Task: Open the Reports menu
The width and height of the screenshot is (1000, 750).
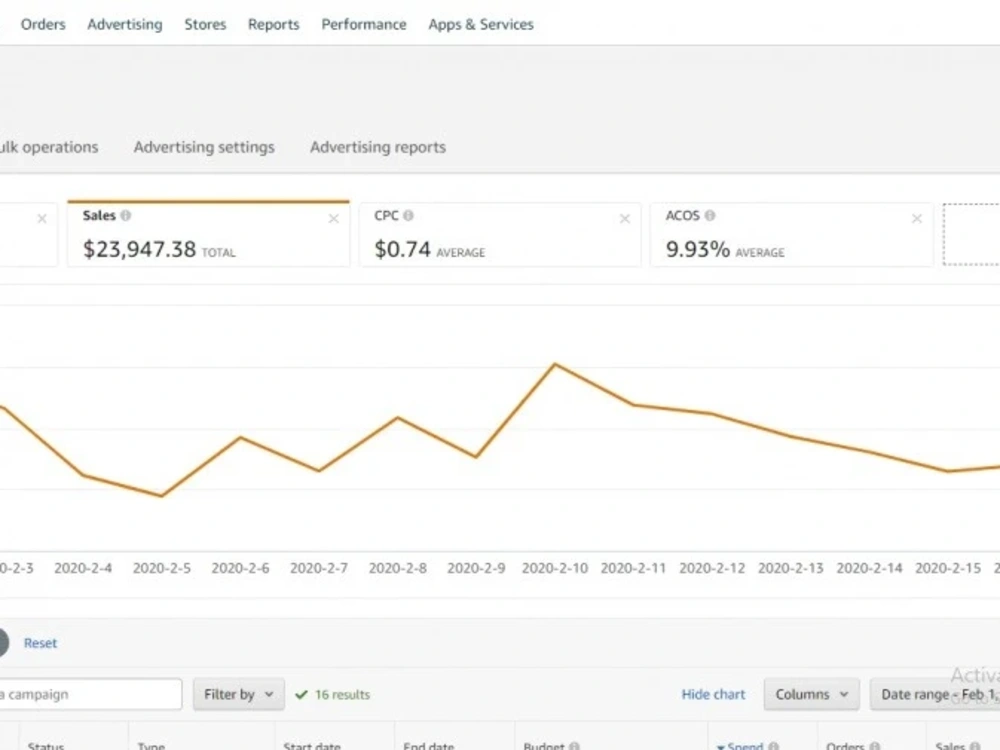Action: pos(274,24)
